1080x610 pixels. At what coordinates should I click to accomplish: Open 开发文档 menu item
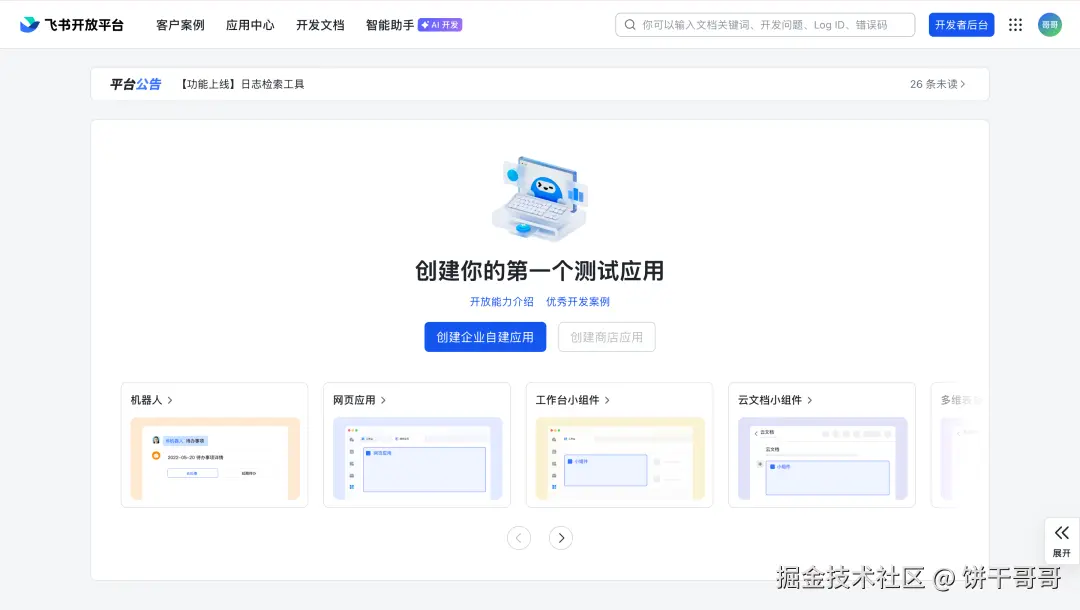[320, 25]
